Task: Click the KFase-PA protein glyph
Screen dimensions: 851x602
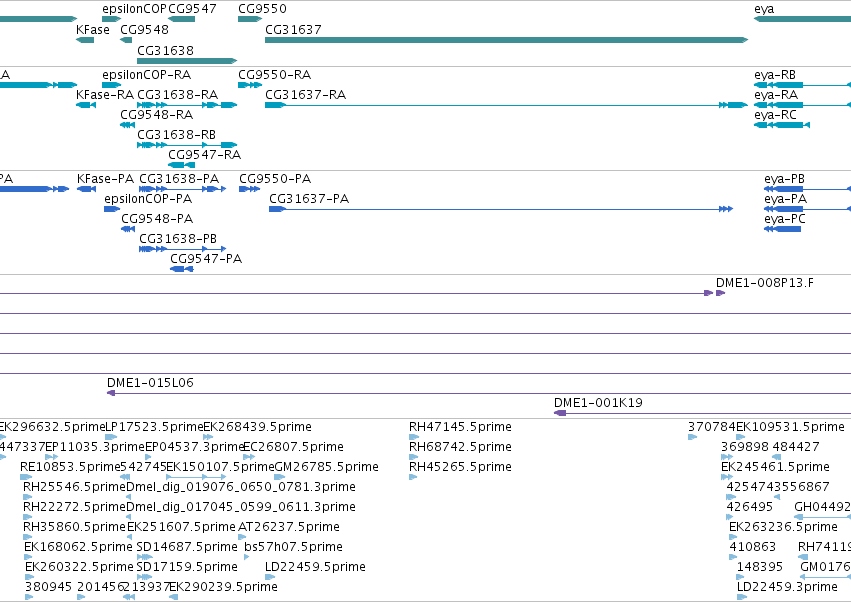Action: point(86,189)
